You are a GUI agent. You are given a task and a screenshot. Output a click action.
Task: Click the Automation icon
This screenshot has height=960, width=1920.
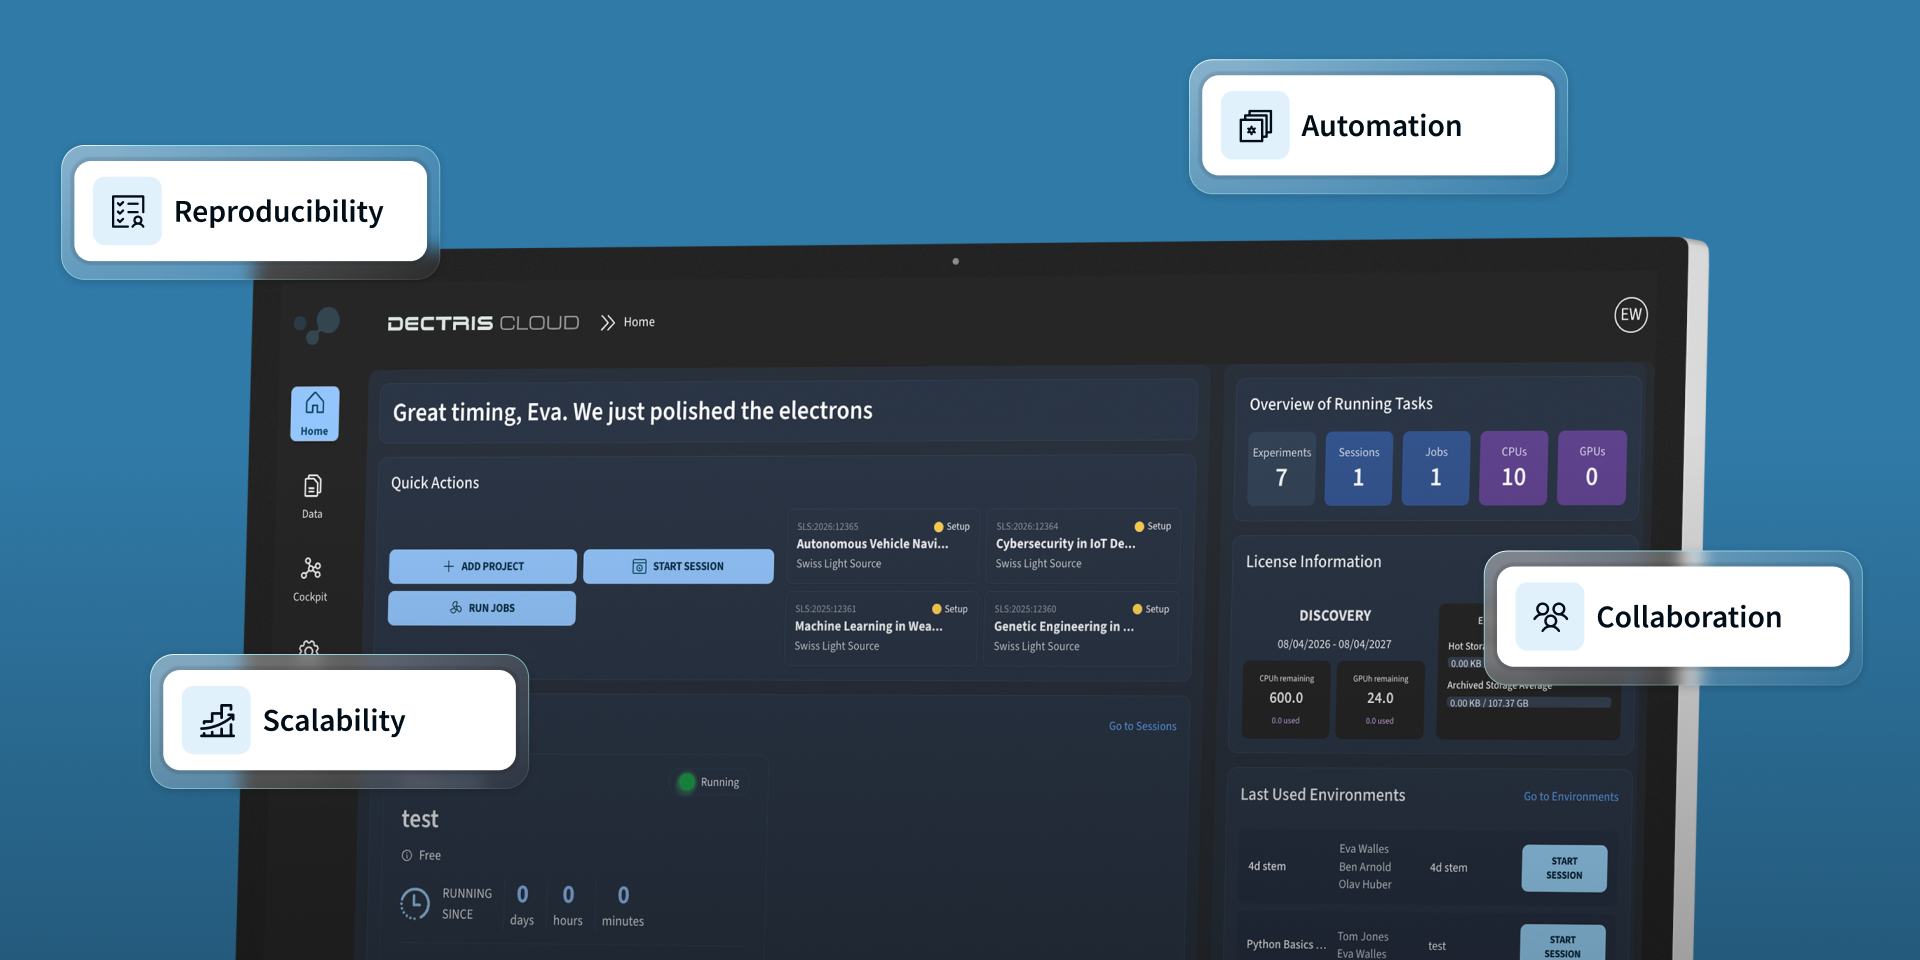point(1255,125)
